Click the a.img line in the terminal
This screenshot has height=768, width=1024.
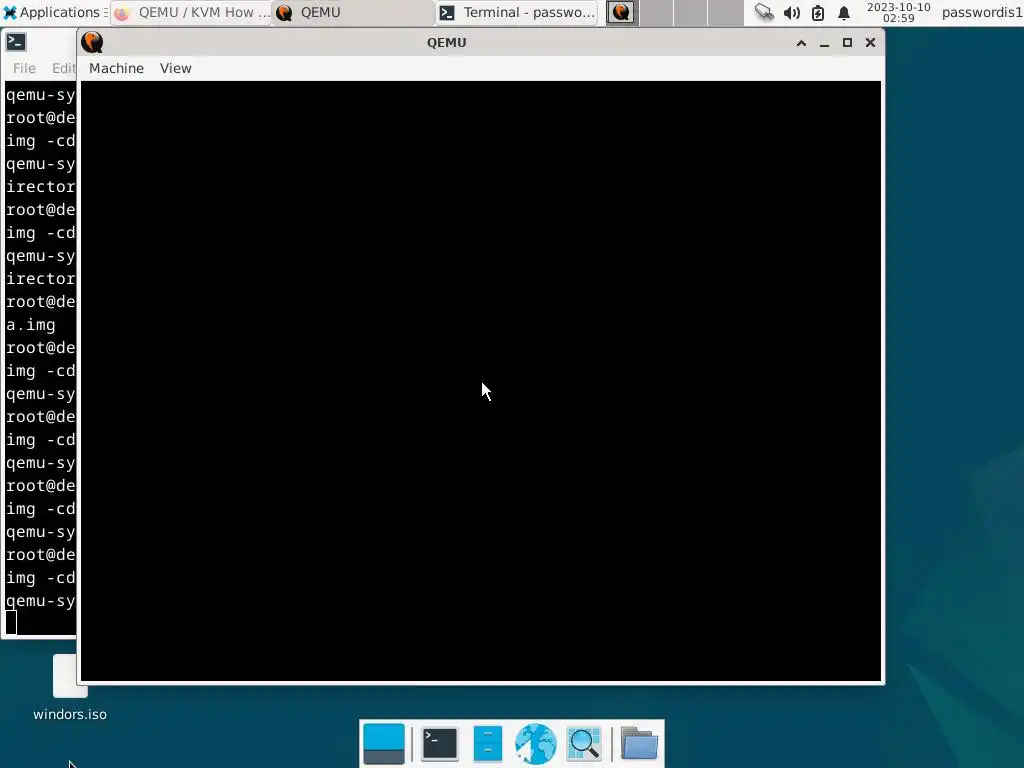(x=31, y=325)
